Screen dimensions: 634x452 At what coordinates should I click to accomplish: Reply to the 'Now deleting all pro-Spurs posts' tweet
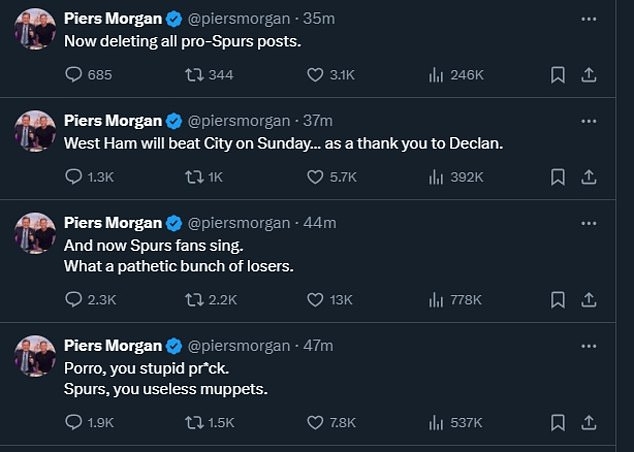coord(73,74)
